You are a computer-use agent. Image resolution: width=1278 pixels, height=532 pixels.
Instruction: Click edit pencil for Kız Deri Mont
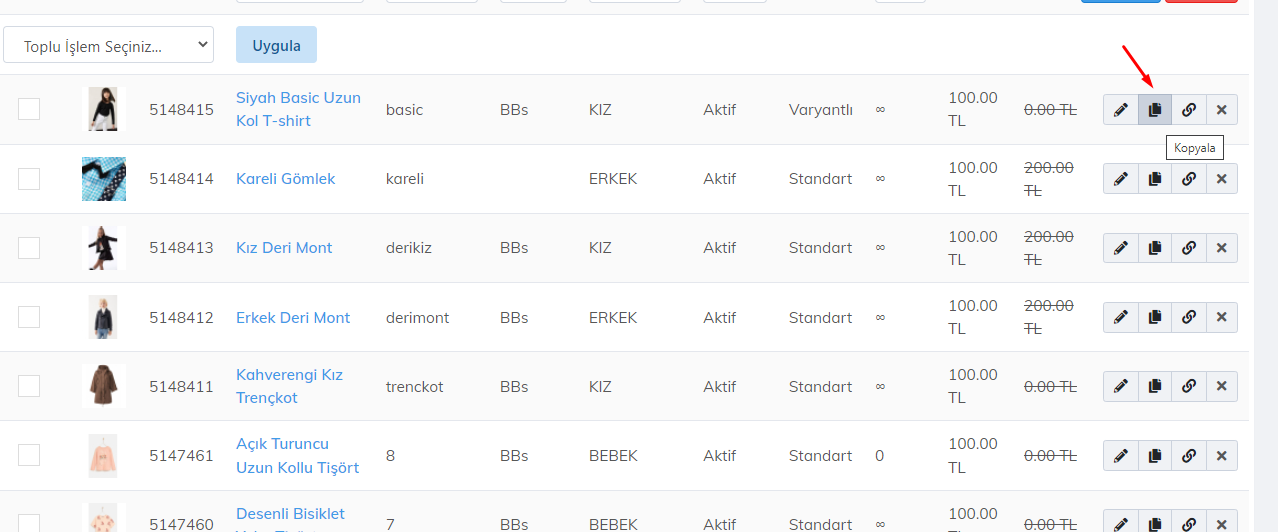pos(1121,248)
